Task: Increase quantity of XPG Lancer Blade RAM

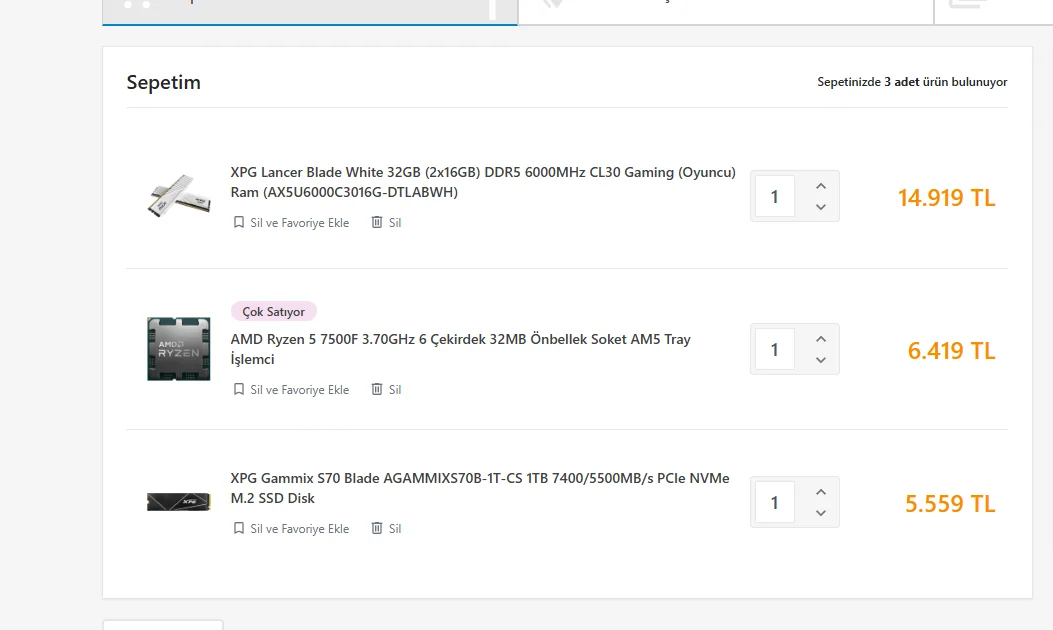Action: [821, 186]
